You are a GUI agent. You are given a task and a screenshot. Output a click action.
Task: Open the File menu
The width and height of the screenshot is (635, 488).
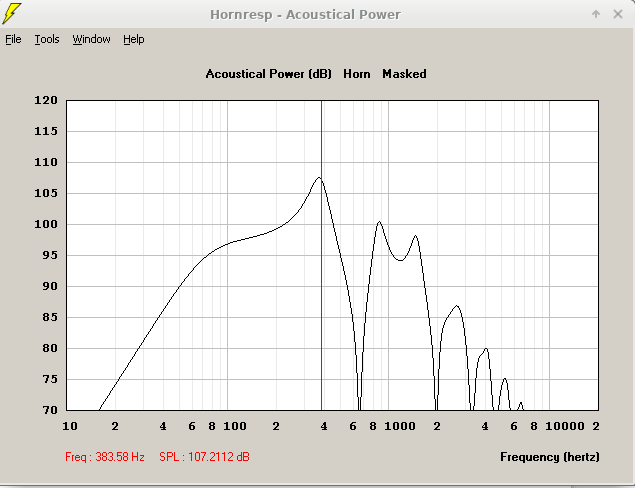click(13, 39)
